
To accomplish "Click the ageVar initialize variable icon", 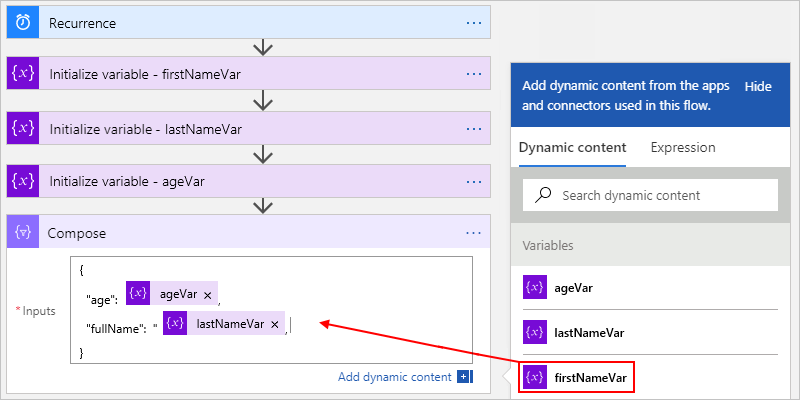I will click(x=23, y=181).
